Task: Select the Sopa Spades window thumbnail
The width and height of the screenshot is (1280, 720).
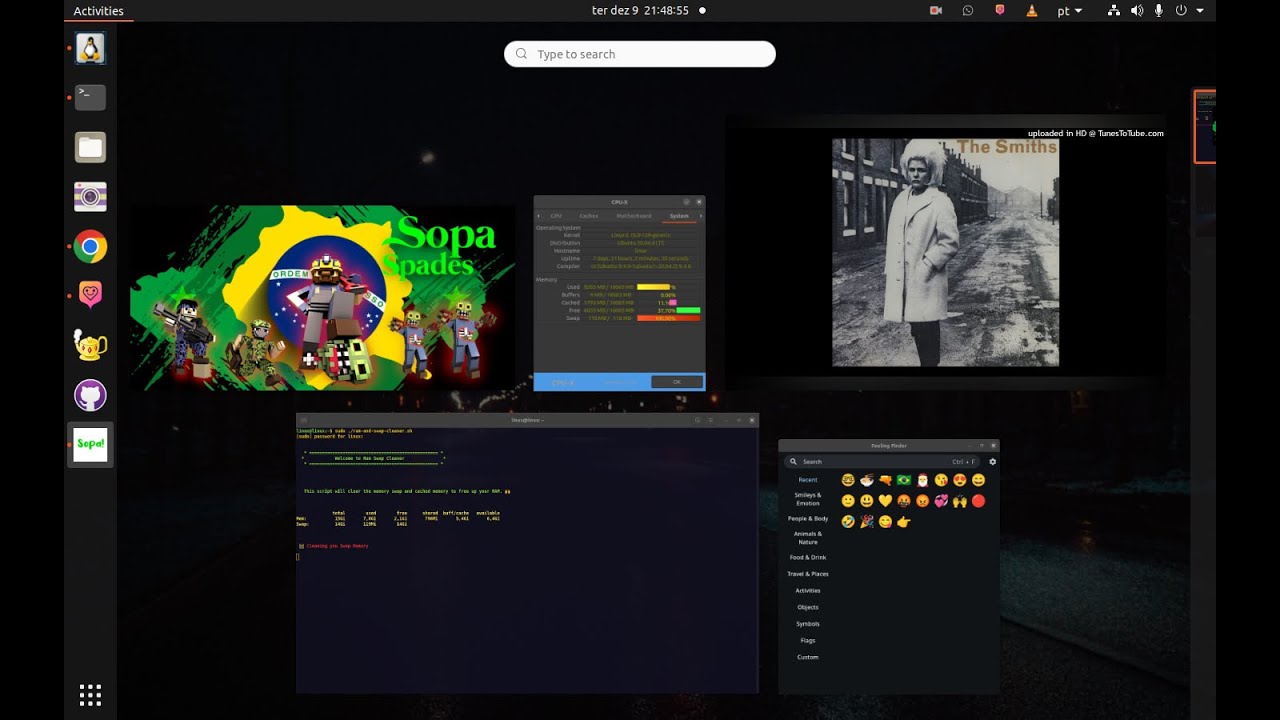Action: tap(322, 298)
